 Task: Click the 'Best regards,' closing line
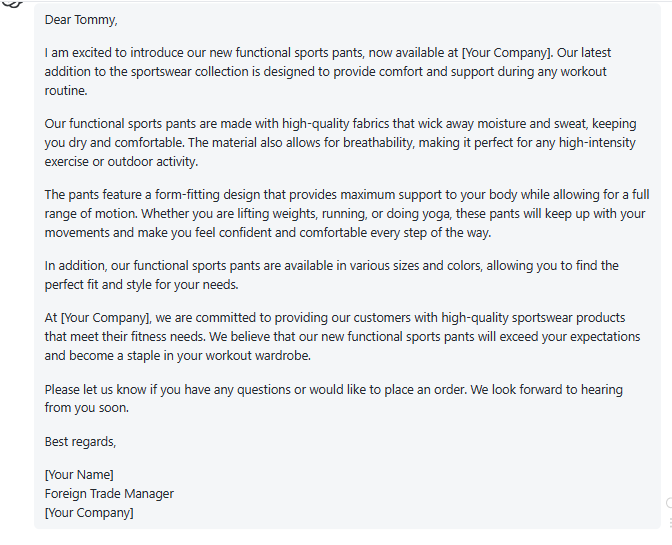pos(80,442)
